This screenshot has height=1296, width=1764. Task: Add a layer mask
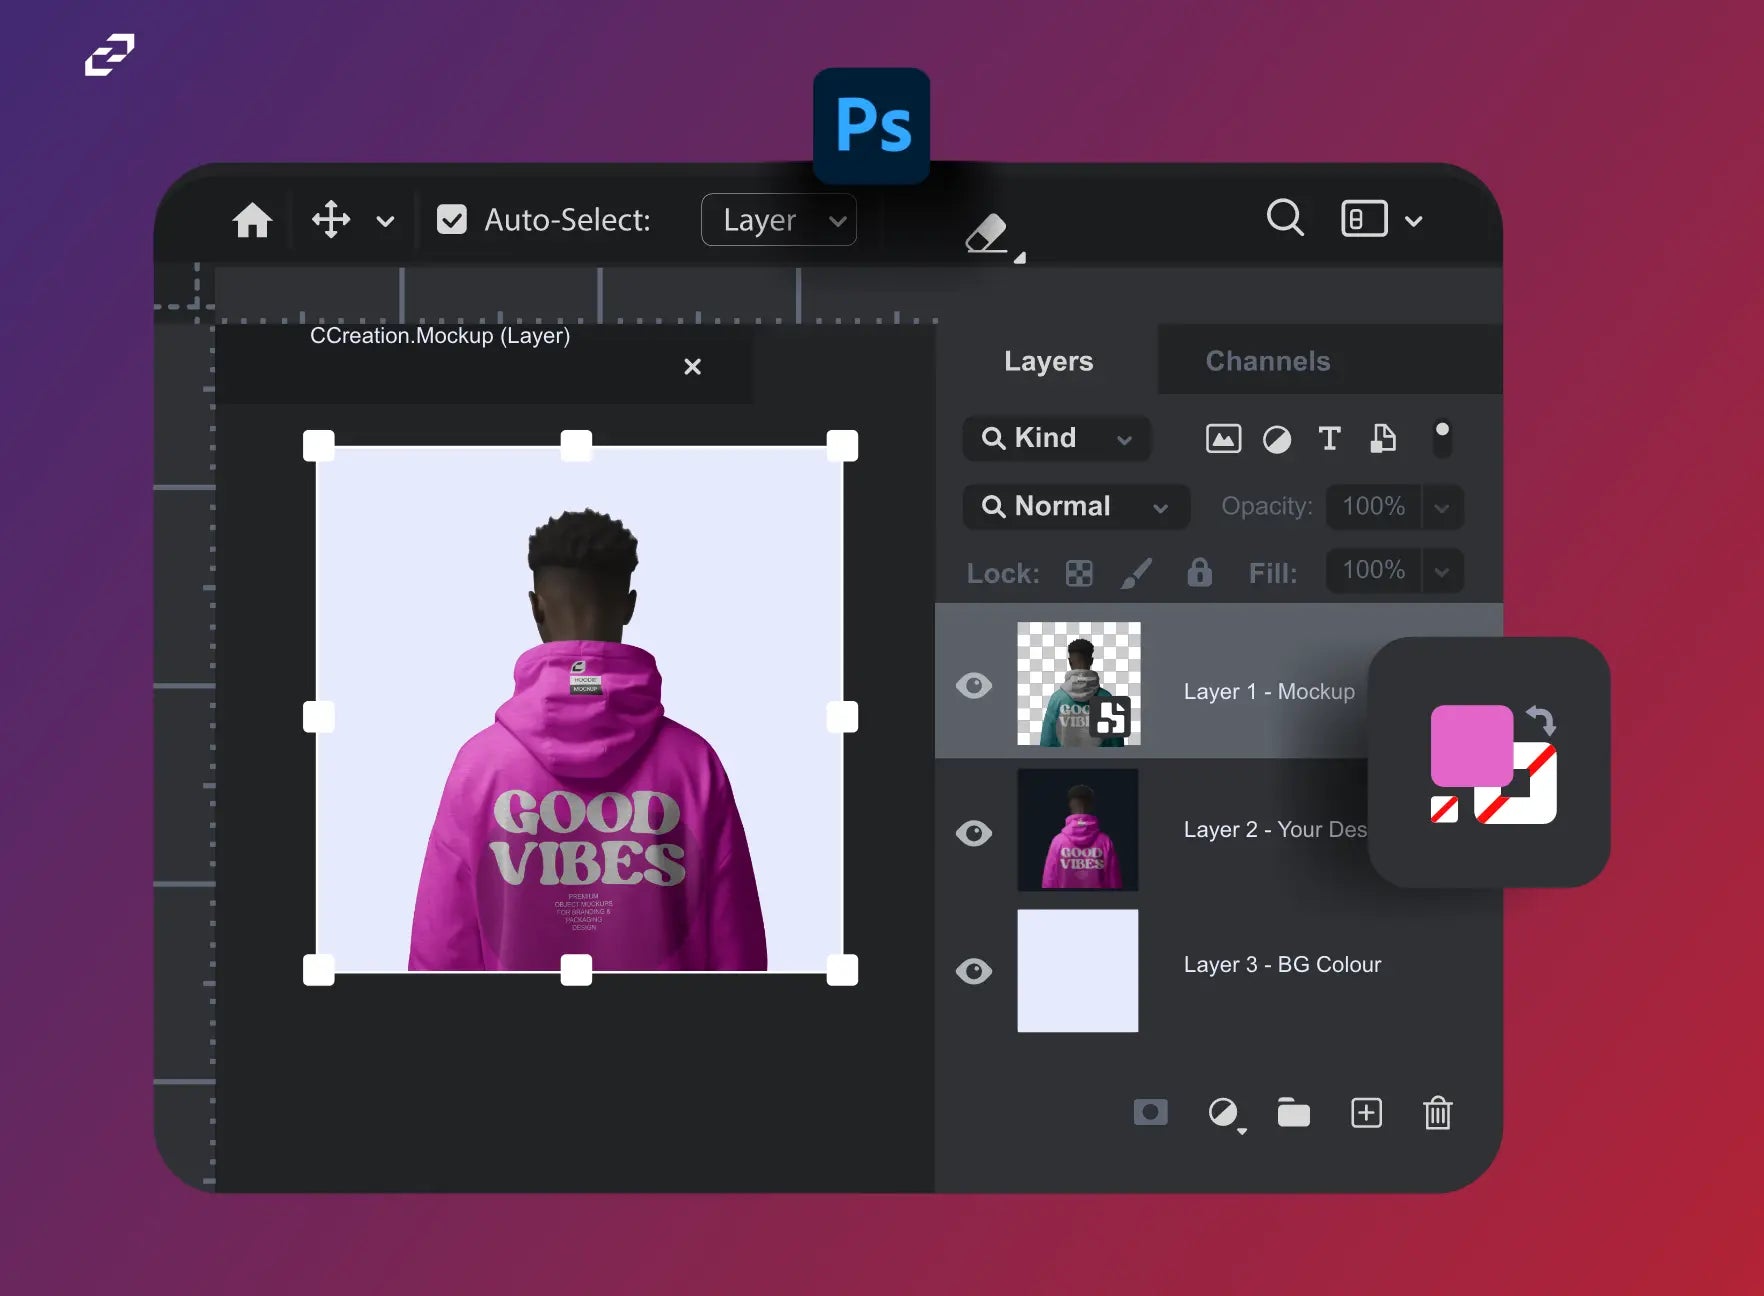1150,1112
